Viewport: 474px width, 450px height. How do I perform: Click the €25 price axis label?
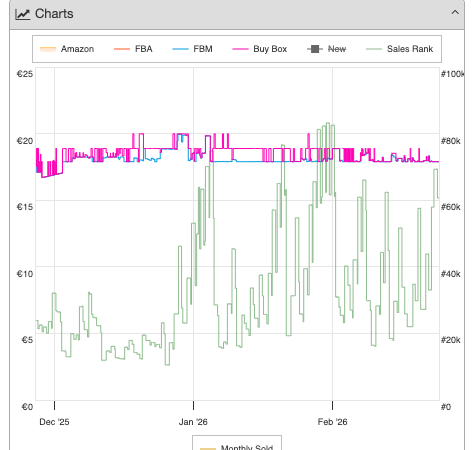(25, 74)
